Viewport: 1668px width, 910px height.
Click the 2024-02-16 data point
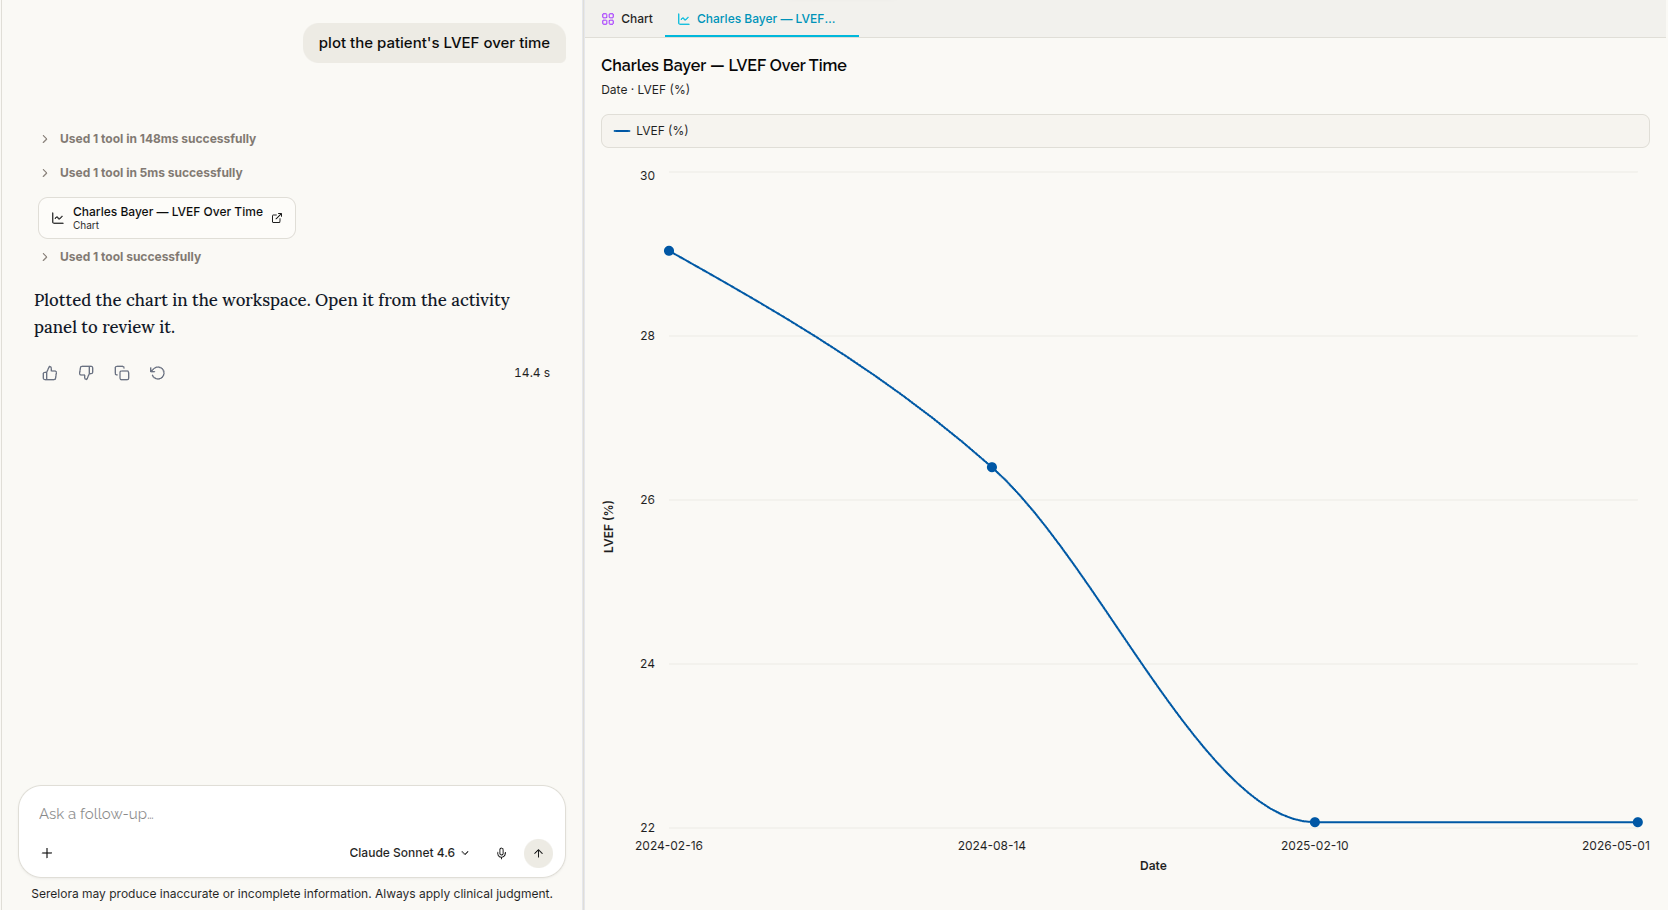pos(669,251)
